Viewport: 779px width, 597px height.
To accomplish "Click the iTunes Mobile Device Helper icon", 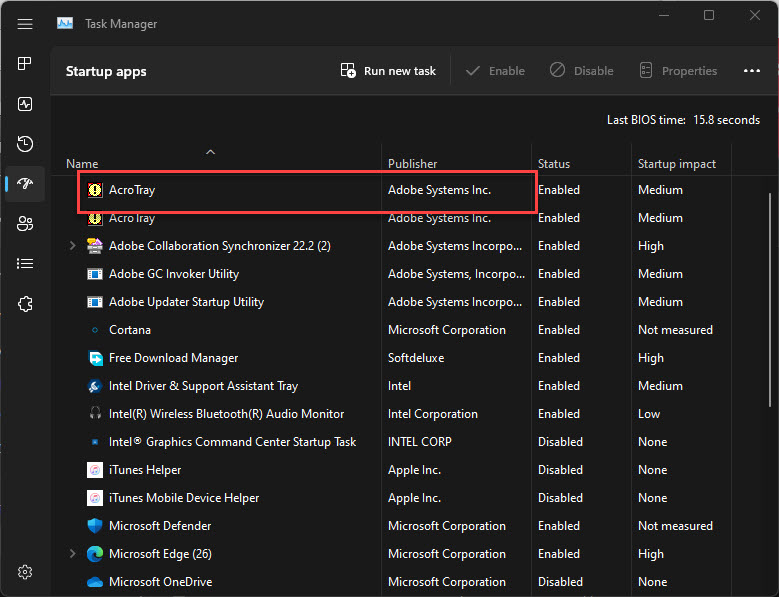I will point(95,498).
